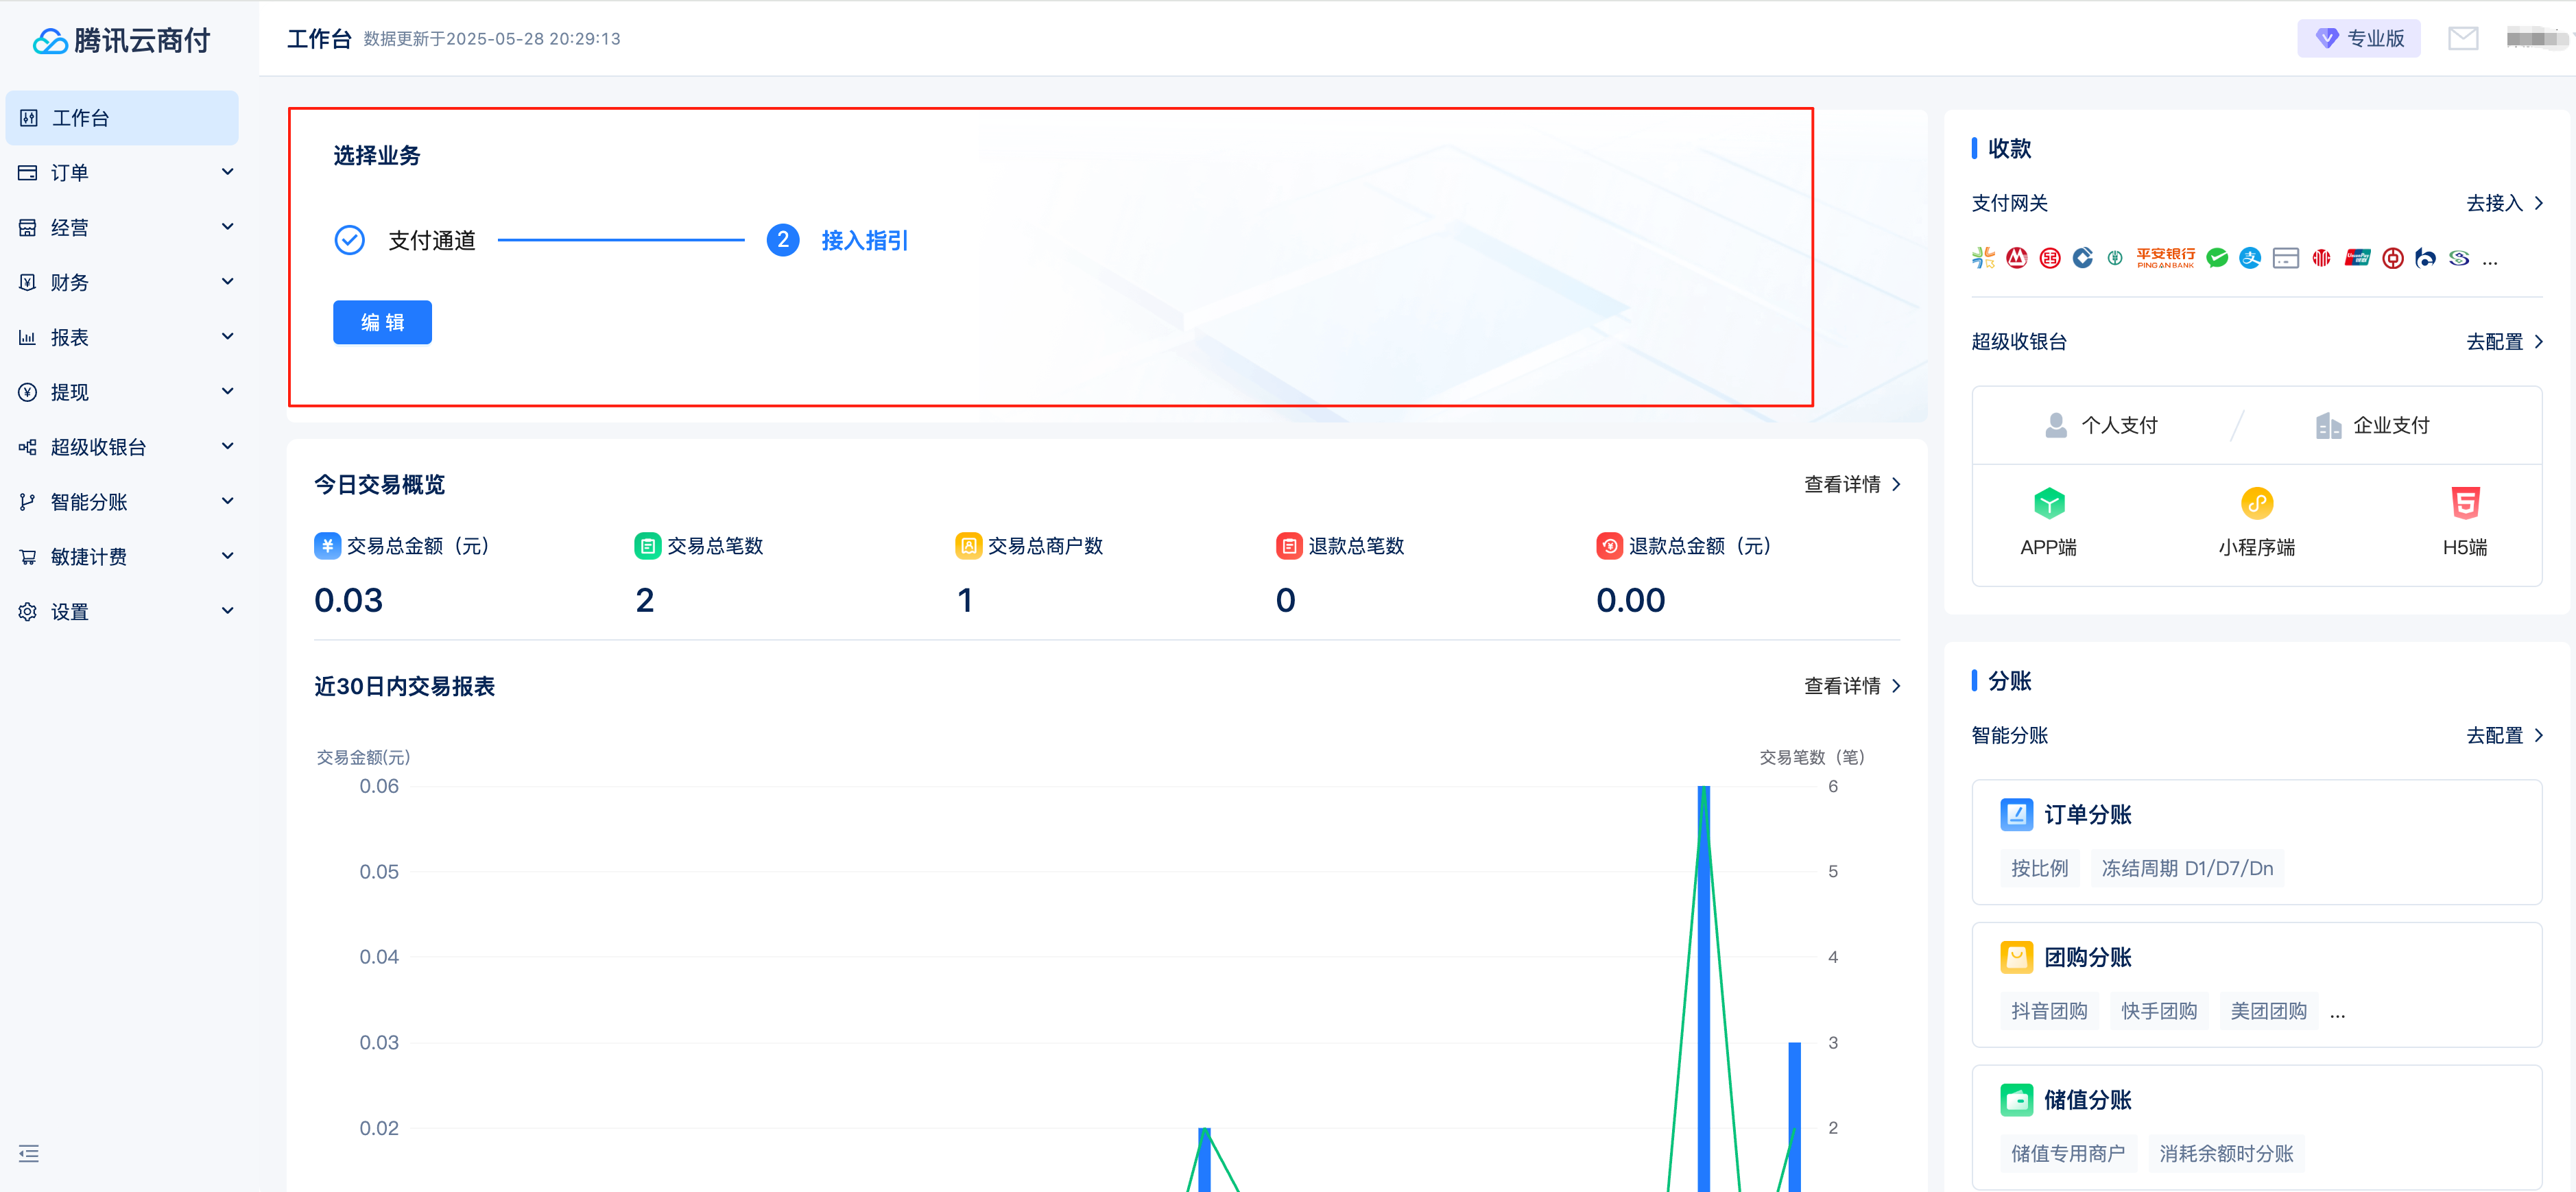Open the mail envelope icon in header
This screenshot has height=1192, width=2576.
pyautogui.click(x=2462, y=39)
